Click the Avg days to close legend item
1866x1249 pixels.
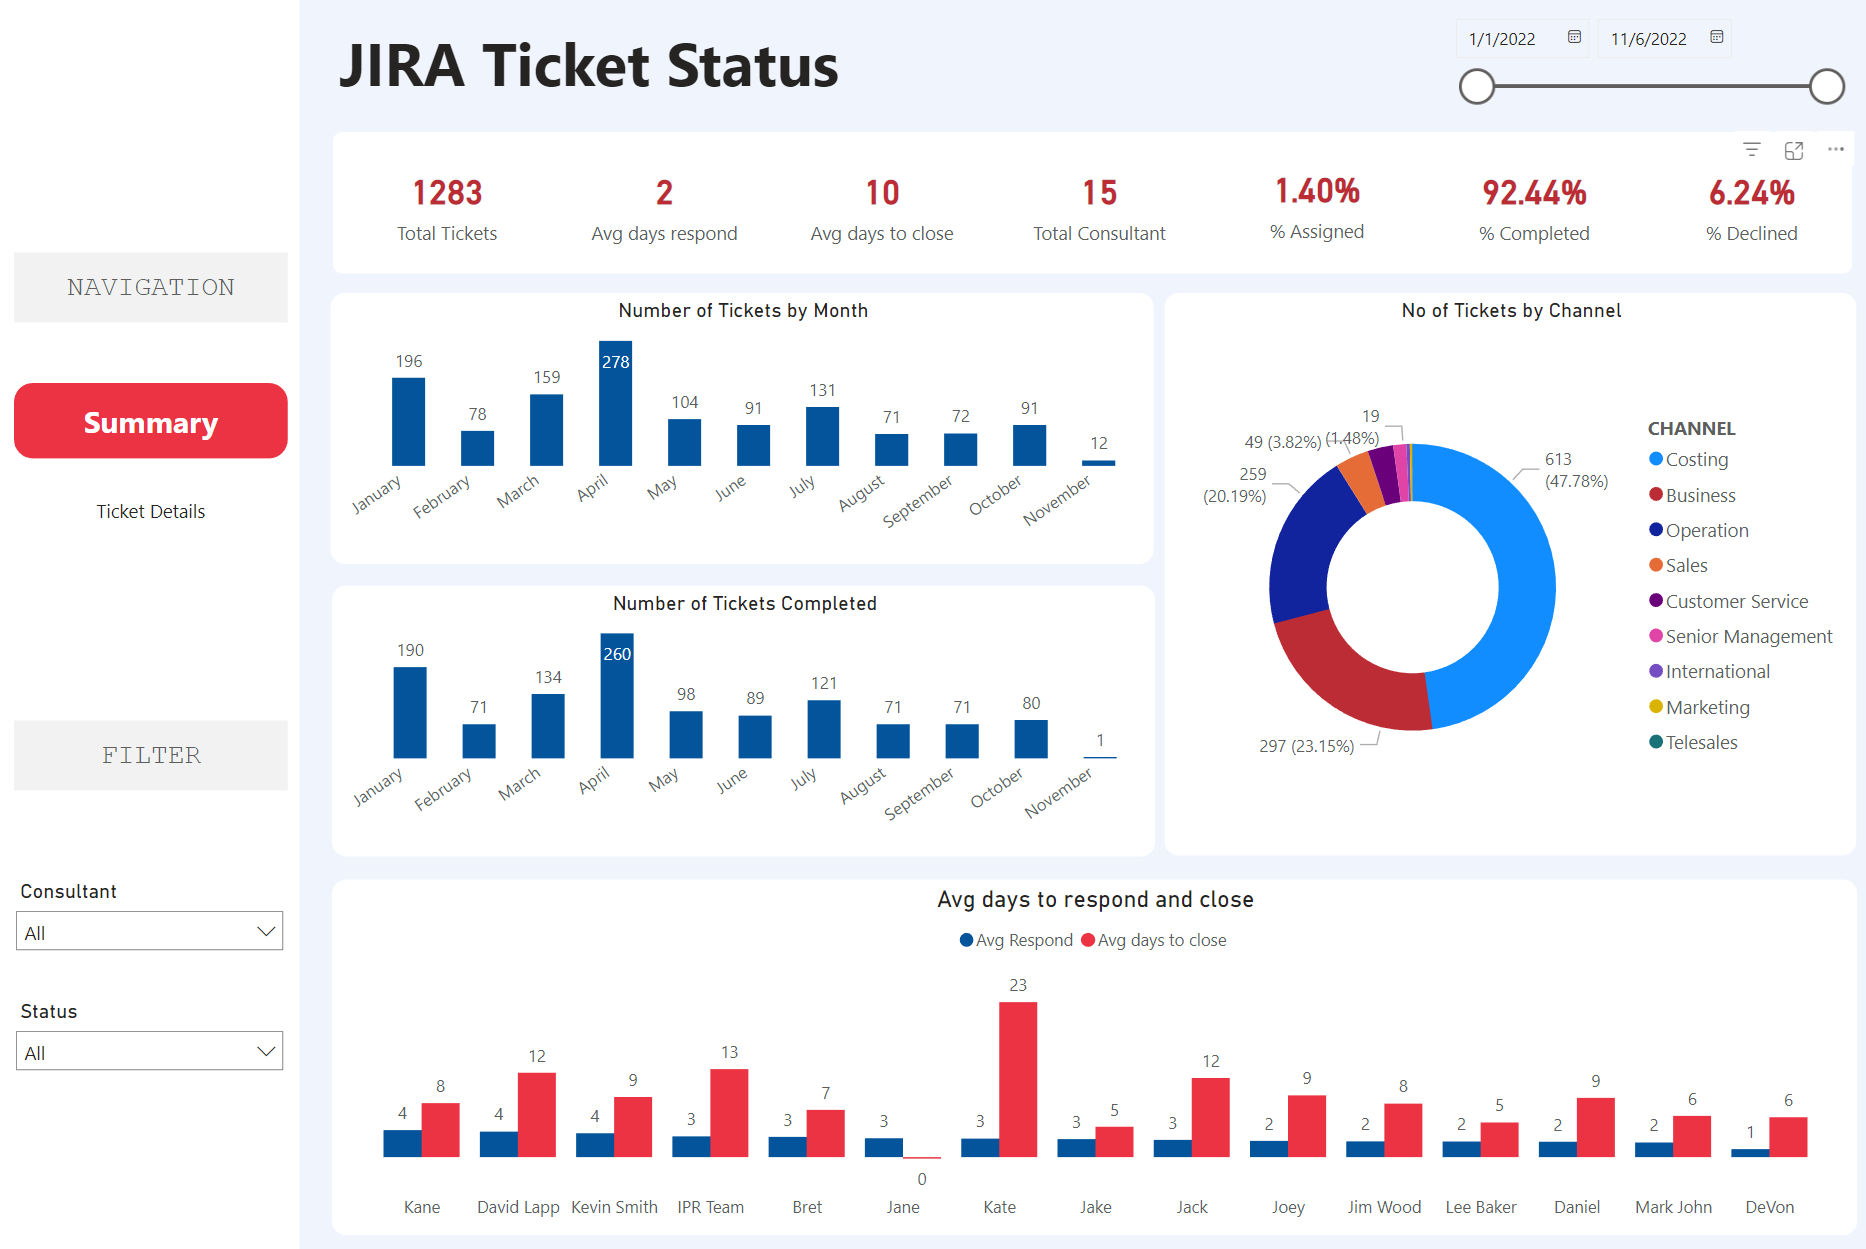tap(1154, 940)
